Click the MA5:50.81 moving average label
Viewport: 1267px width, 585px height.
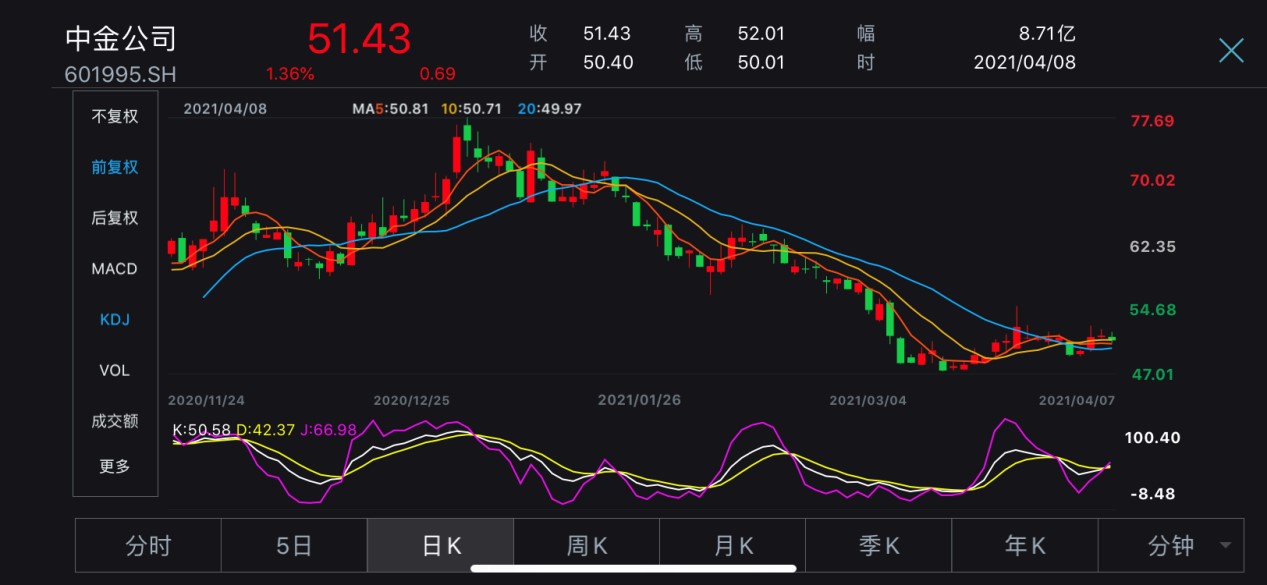(x=391, y=108)
